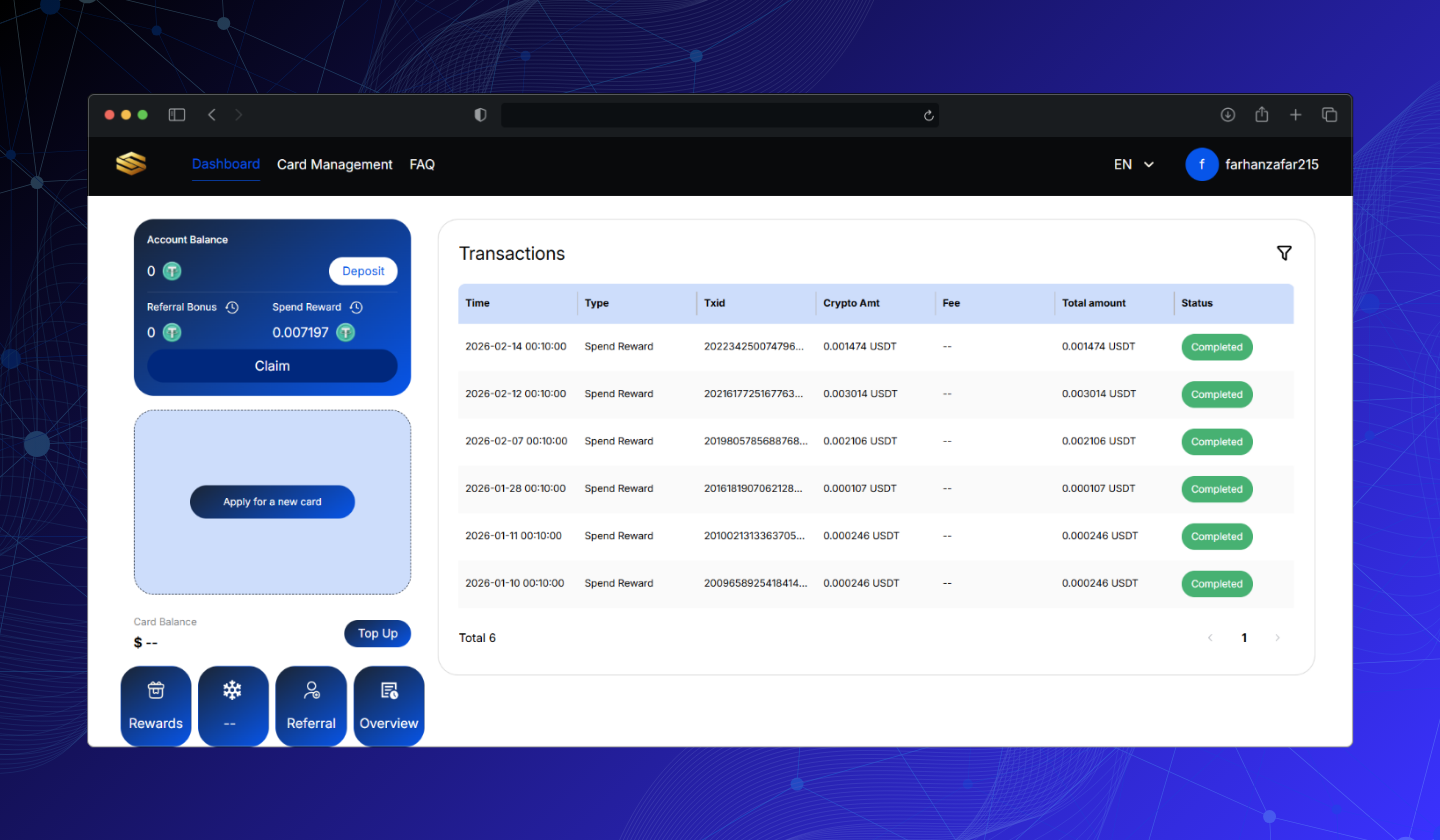Open the transactions filter funnel icon
This screenshot has width=1440, height=840.
(x=1284, y=254)
